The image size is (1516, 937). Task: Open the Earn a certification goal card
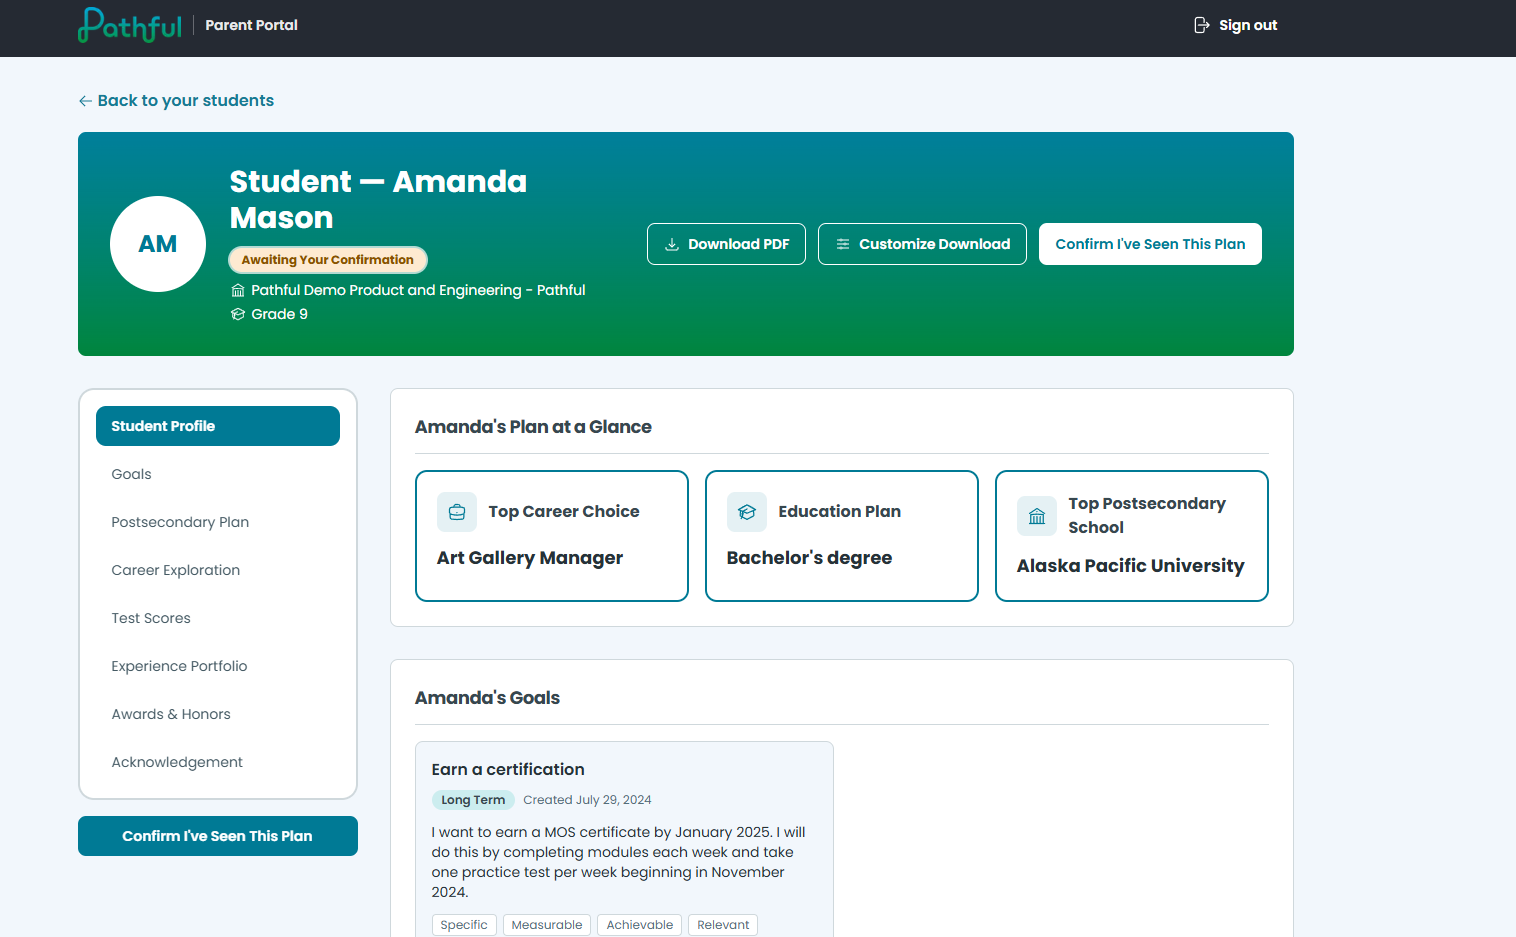tap(624, 840)
